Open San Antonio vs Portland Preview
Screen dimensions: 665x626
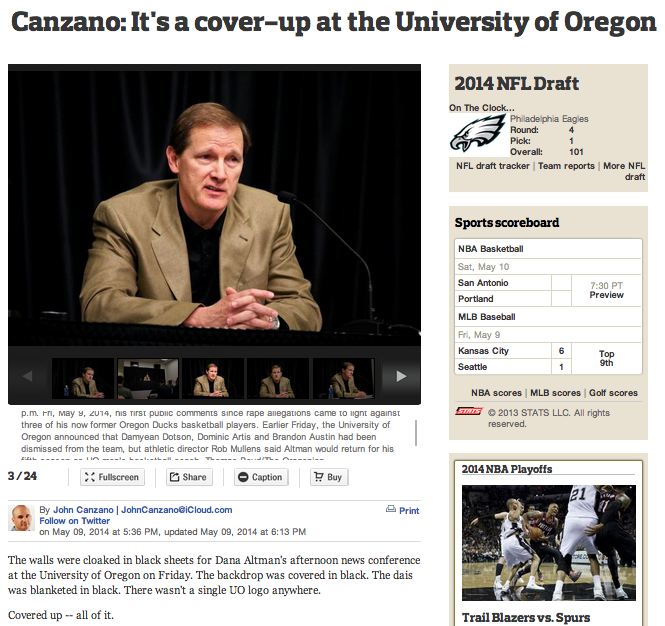(x=606, y=295)
